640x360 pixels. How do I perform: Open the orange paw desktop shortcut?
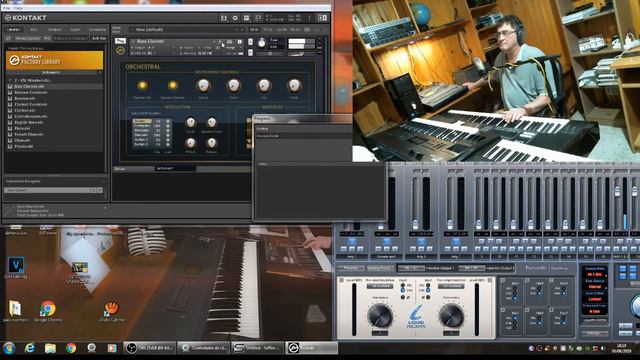click(x=111, y=311)
